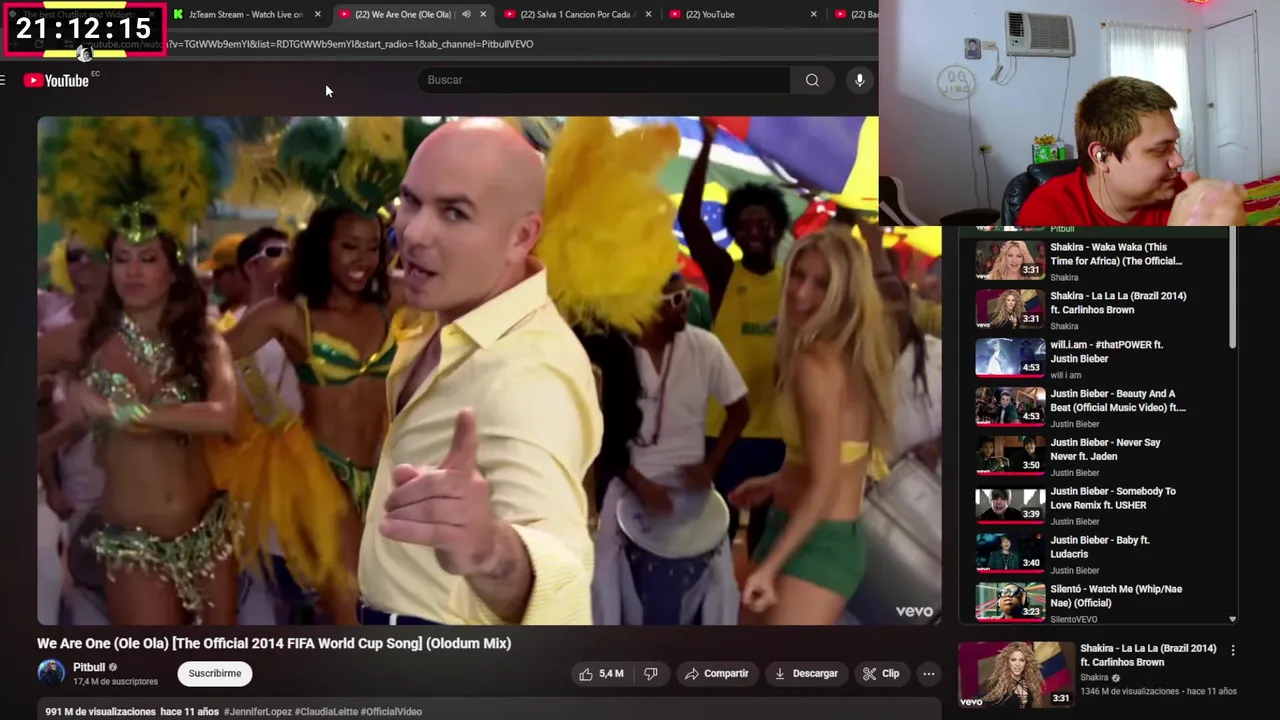This screenshot has height=720, width=1280.
Task: Close the (22) YouTube tab
Action: [x=813, y=14]
